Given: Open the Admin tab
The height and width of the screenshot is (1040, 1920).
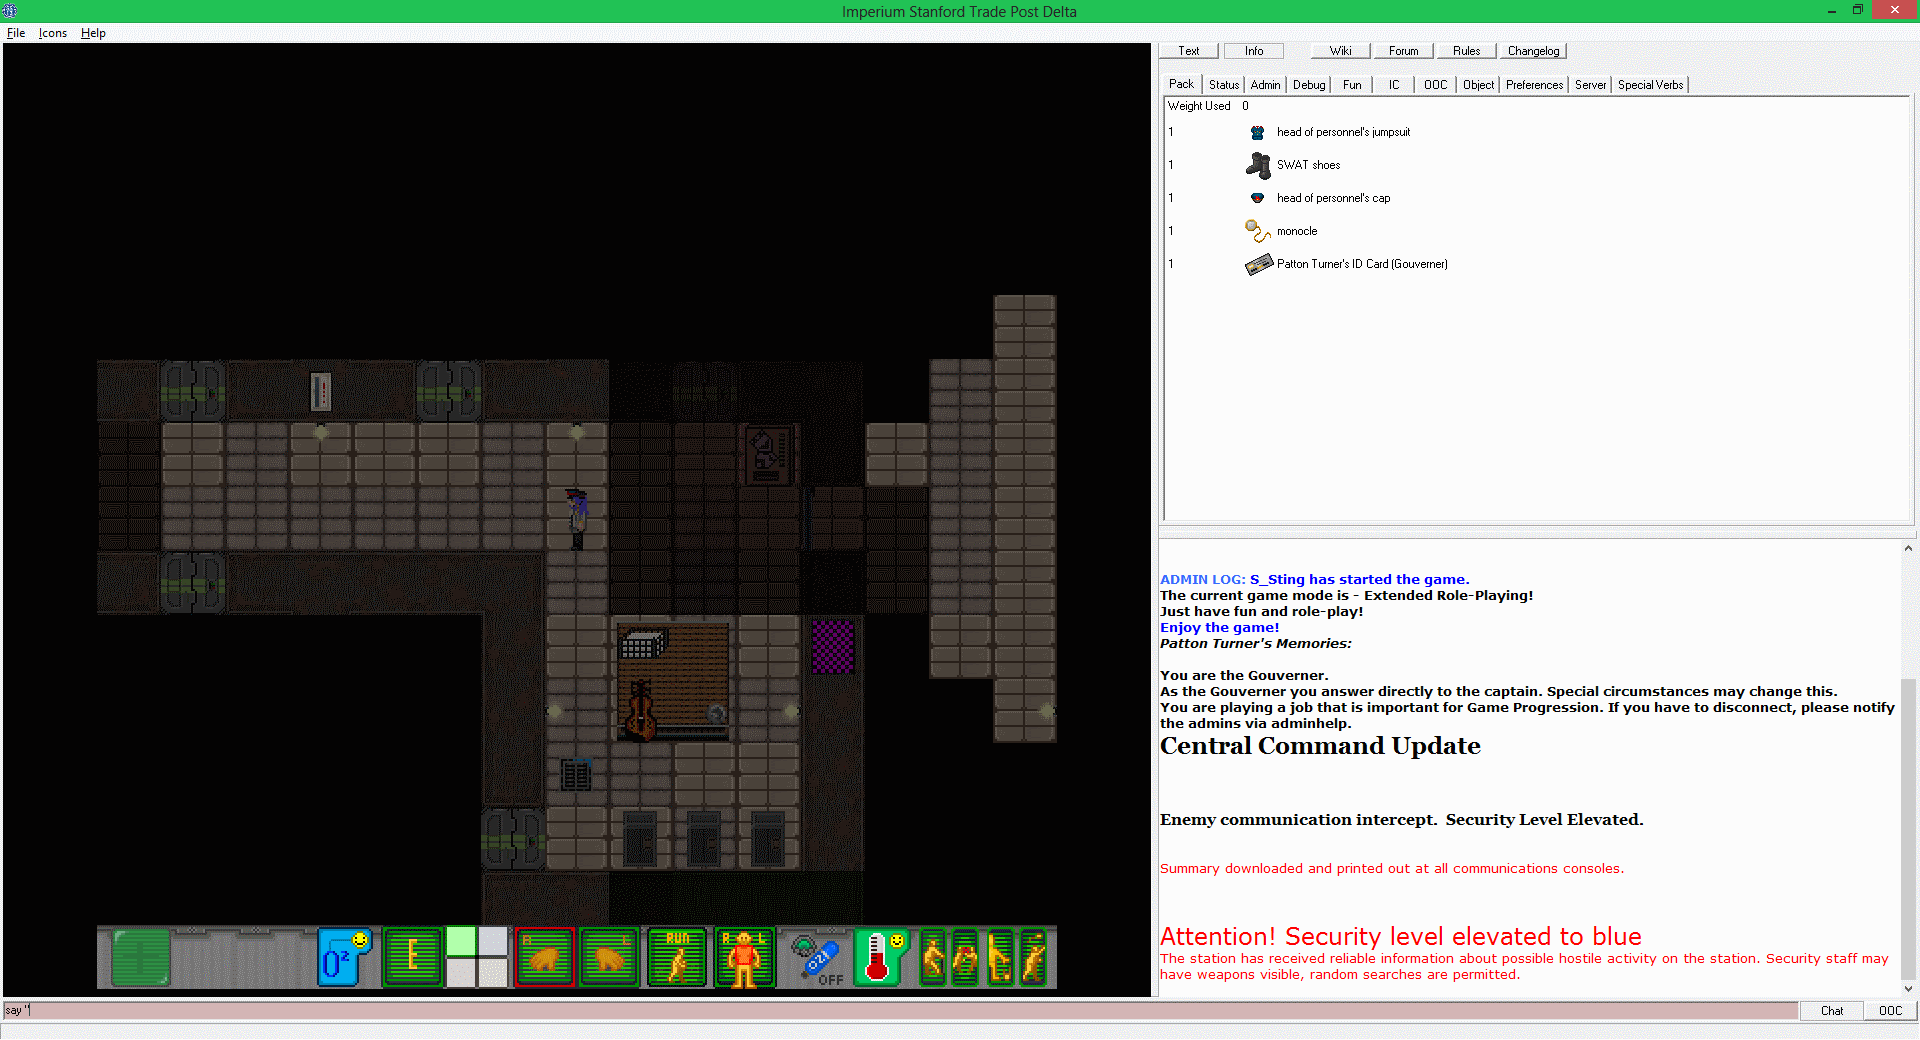Looking at the screenshot, I should [x=1265, y=85].
